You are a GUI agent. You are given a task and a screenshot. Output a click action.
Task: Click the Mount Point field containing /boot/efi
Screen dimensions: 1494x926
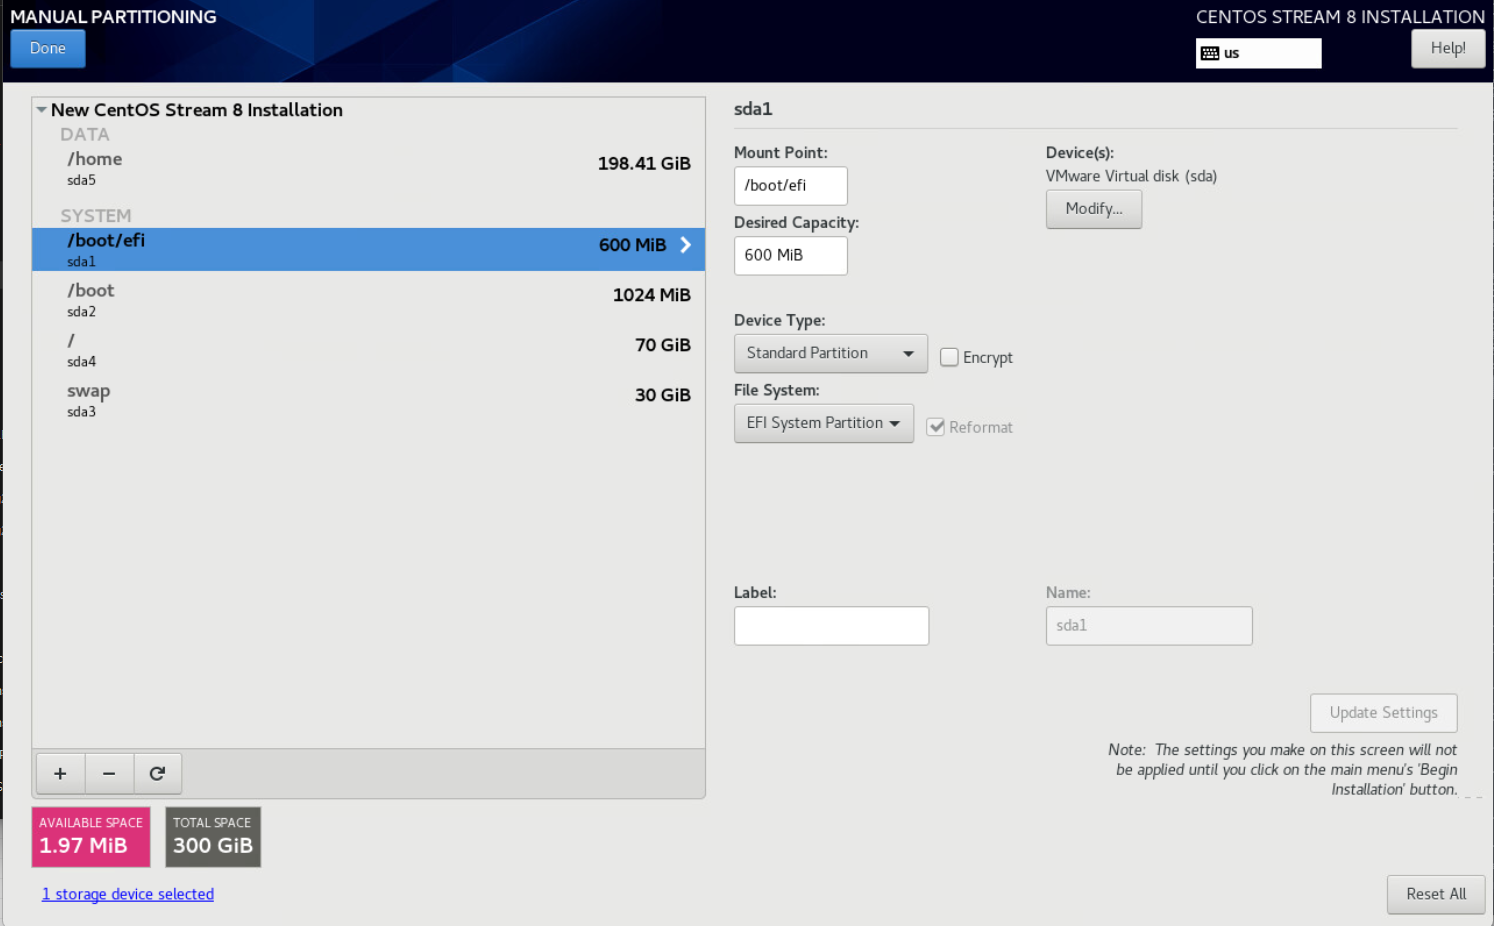[x=790, y=186]
